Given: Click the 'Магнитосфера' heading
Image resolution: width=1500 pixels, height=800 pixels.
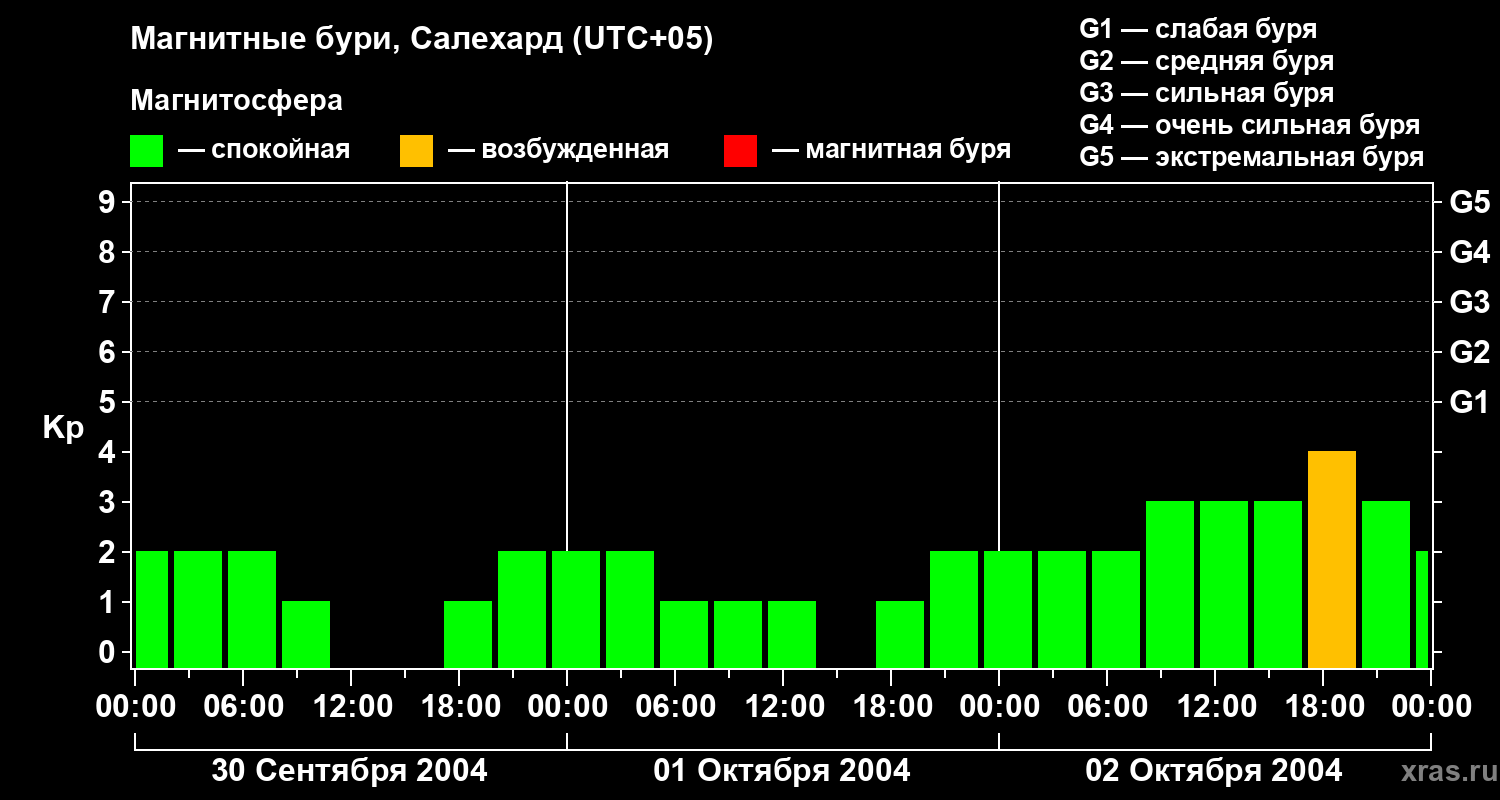Looking at the screenshot, I should click(x=236, y=101).
